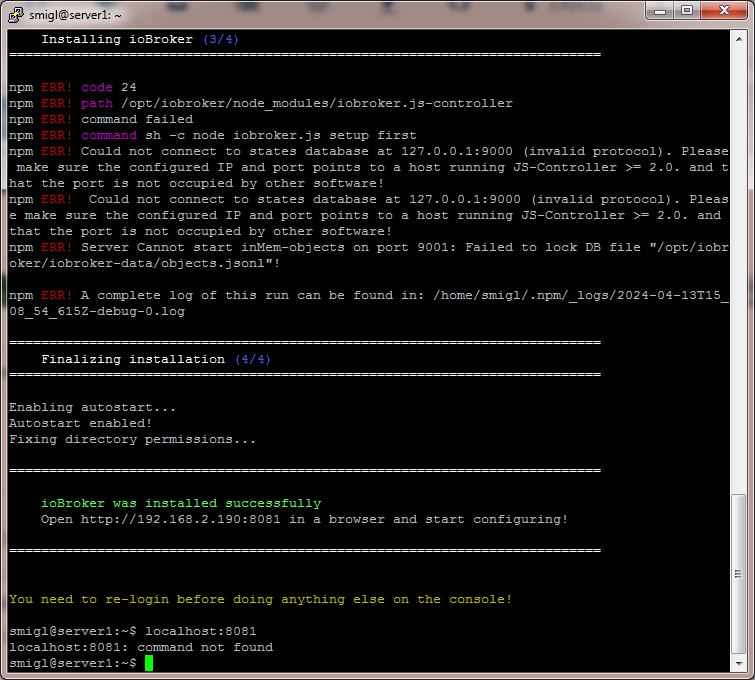Click 'ioBroker was installed successfully' message

(x=181, y=503)
